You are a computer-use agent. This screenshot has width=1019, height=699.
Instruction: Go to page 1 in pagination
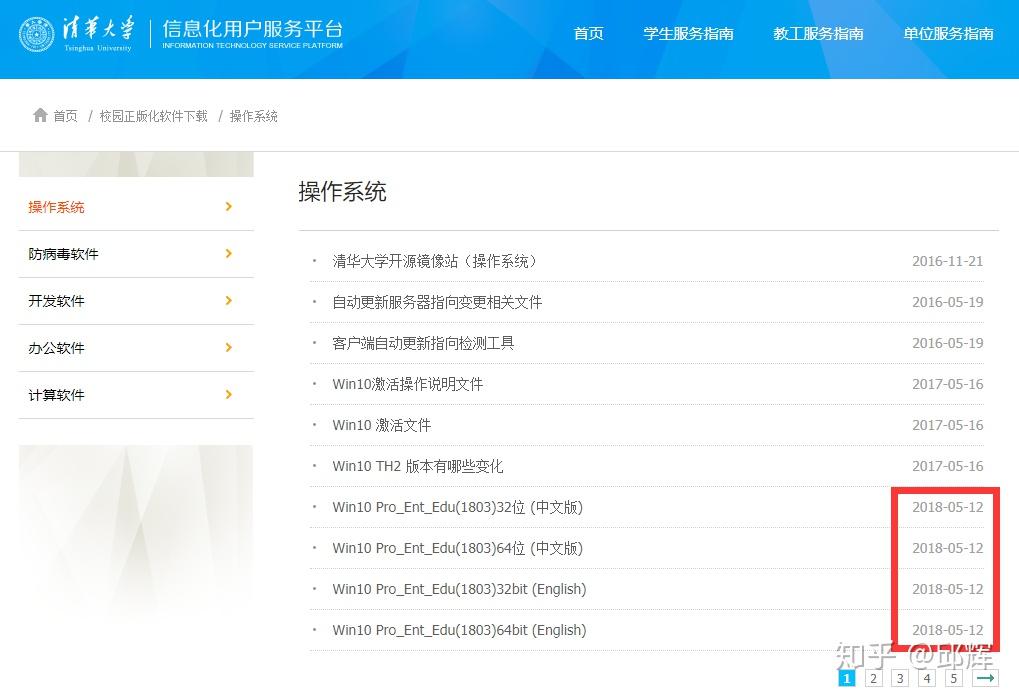point(846,678)
